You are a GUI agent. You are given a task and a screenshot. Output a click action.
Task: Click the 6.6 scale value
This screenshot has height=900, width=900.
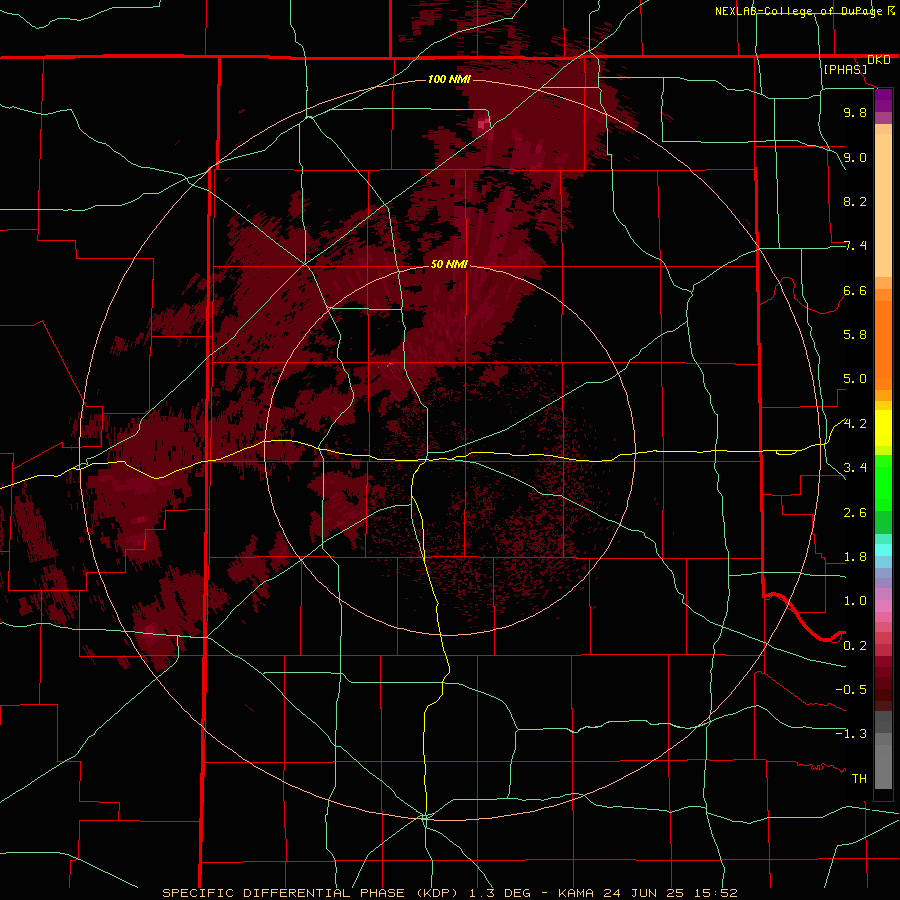[855, 290]
